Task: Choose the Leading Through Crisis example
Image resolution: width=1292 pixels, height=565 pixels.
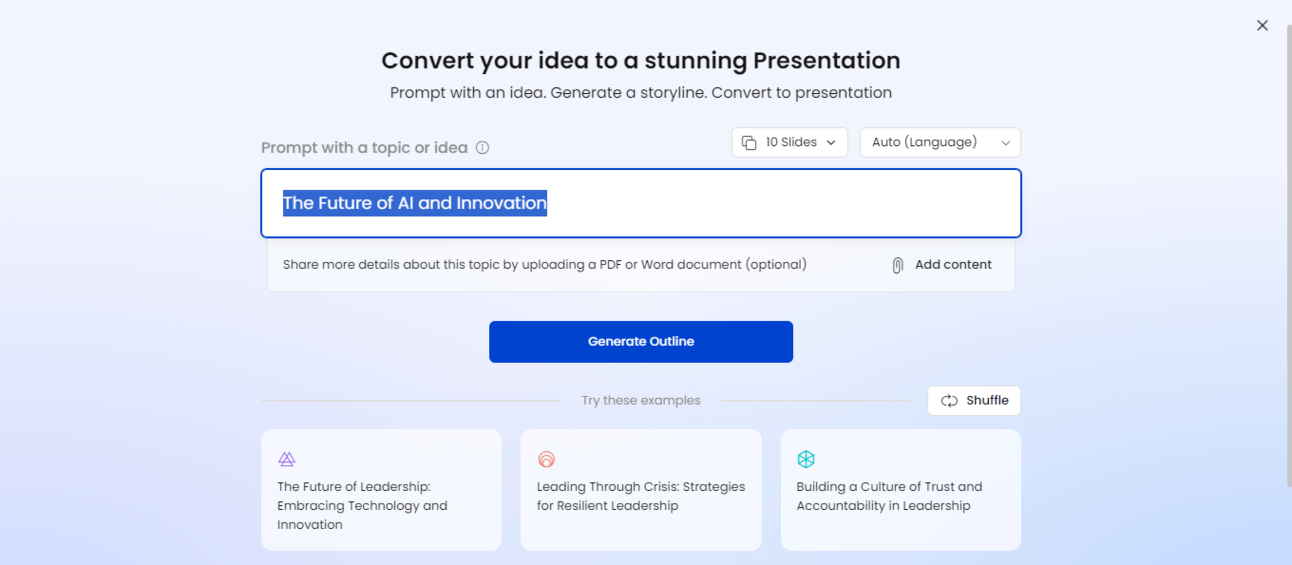Action: coord(641,490)
